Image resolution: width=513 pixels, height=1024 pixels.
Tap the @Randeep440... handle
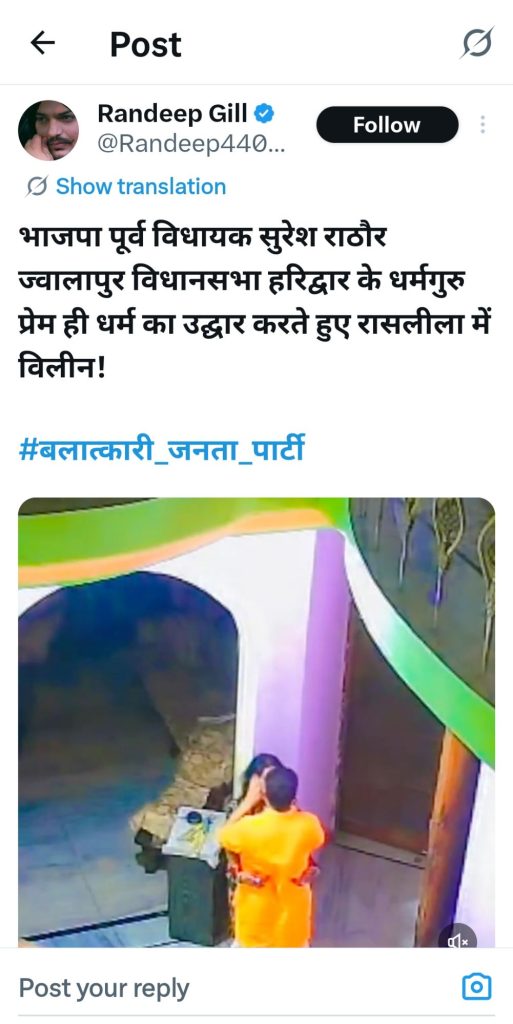pos(191,143)
